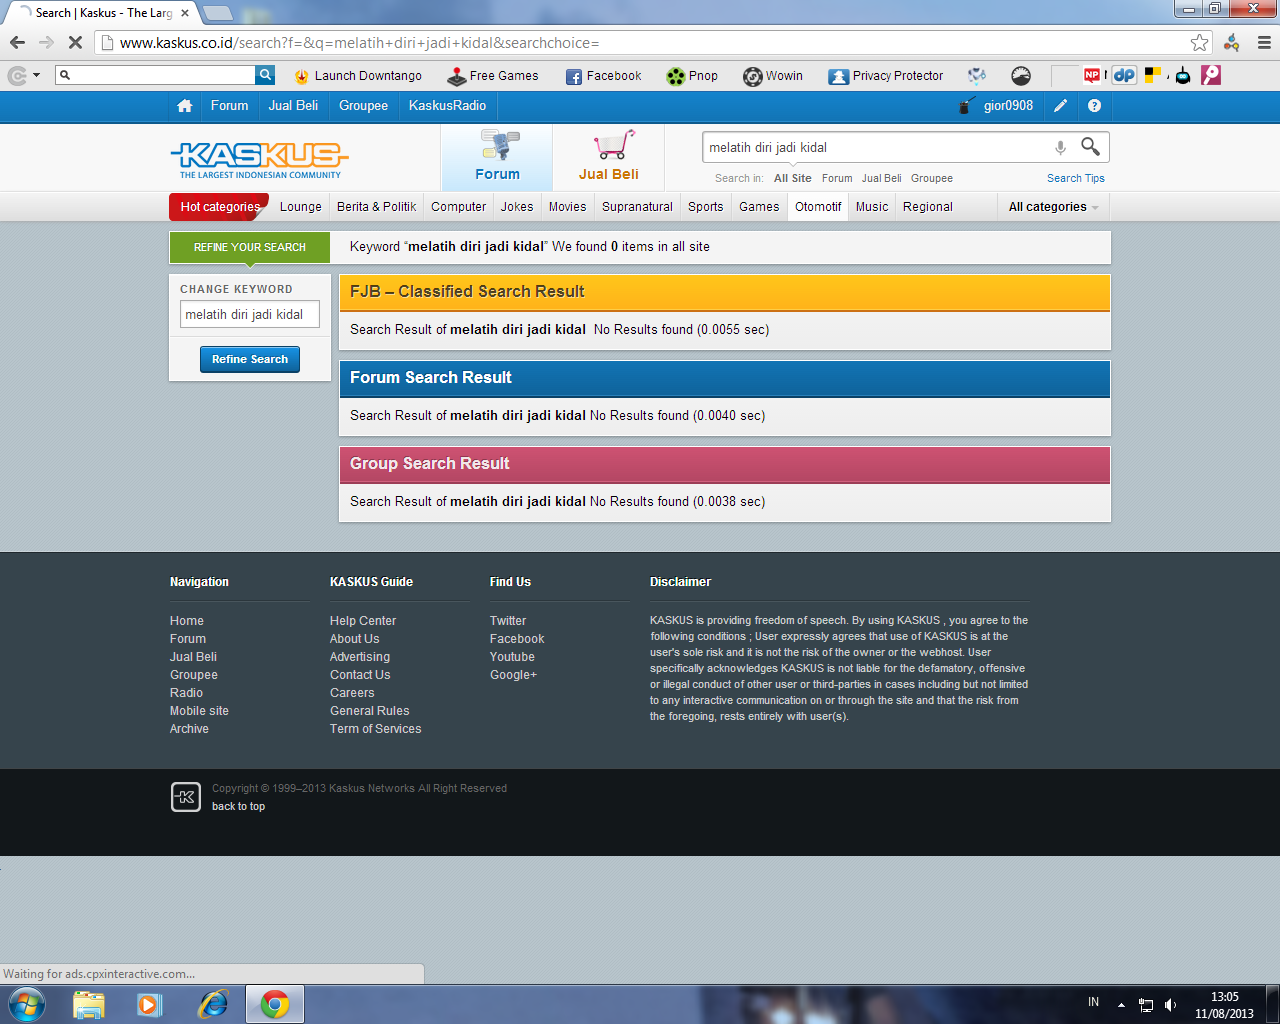1280x1024 pixels.
Task: Open Help Center footer link
Action: 363,621
